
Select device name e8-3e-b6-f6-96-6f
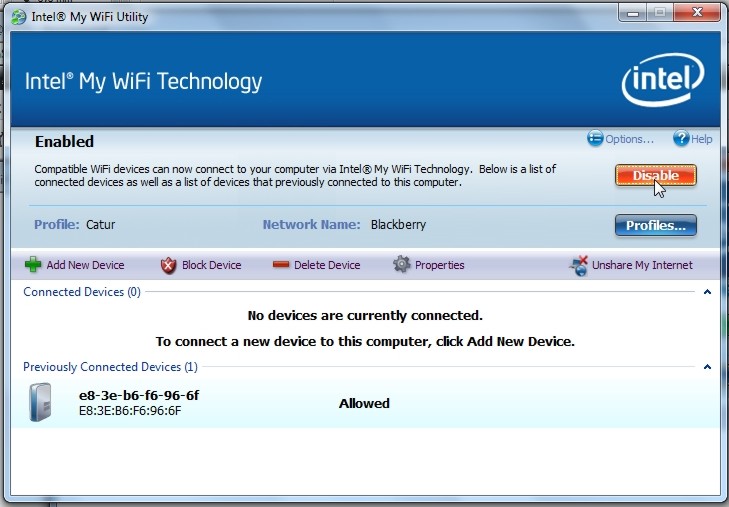(139, 395)
